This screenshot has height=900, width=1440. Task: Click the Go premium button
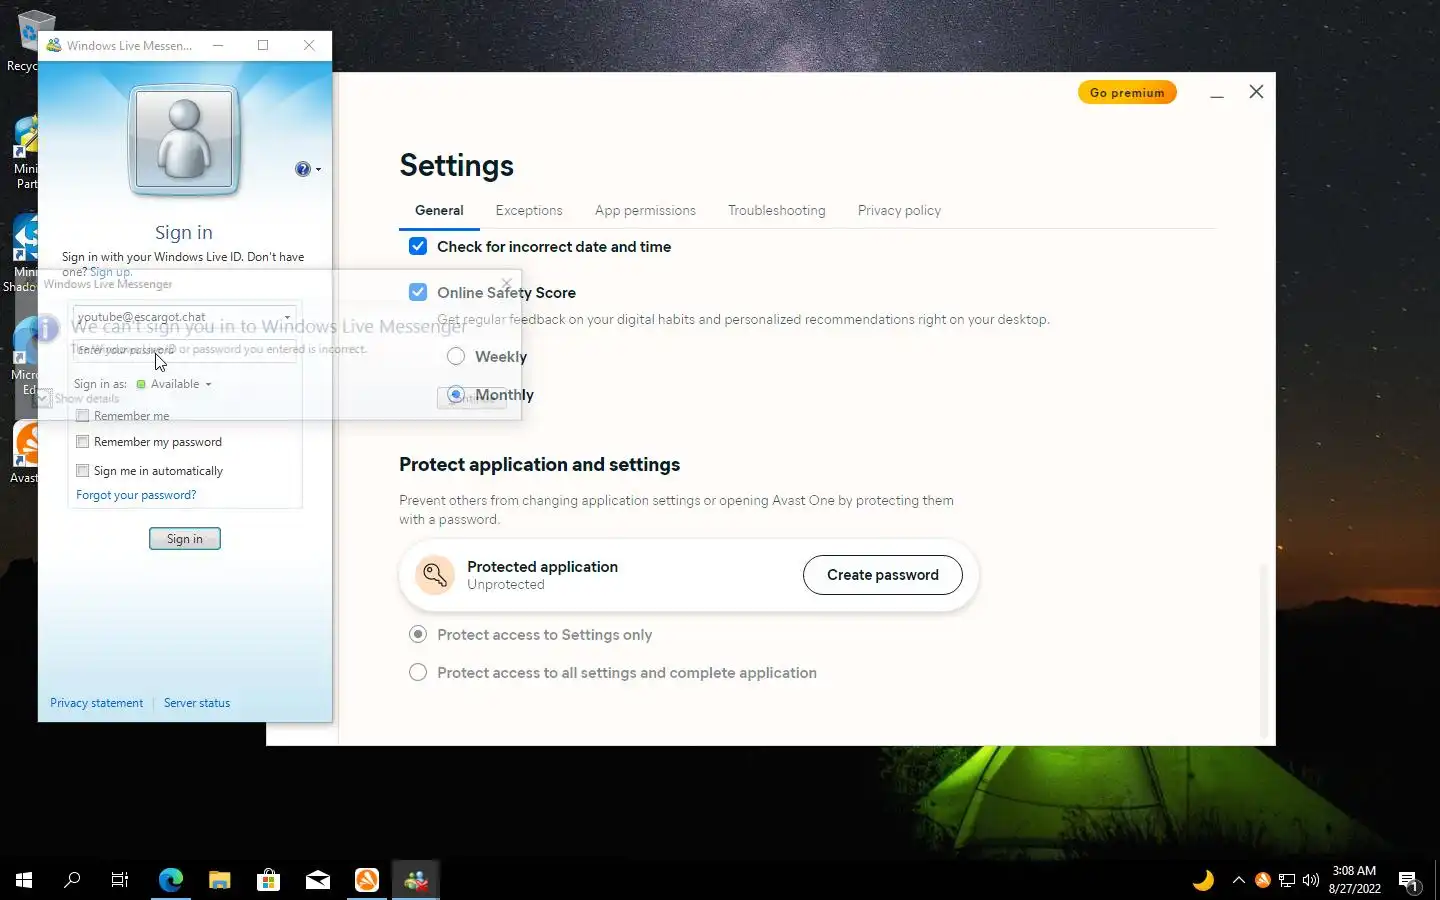coord(1127,92)
